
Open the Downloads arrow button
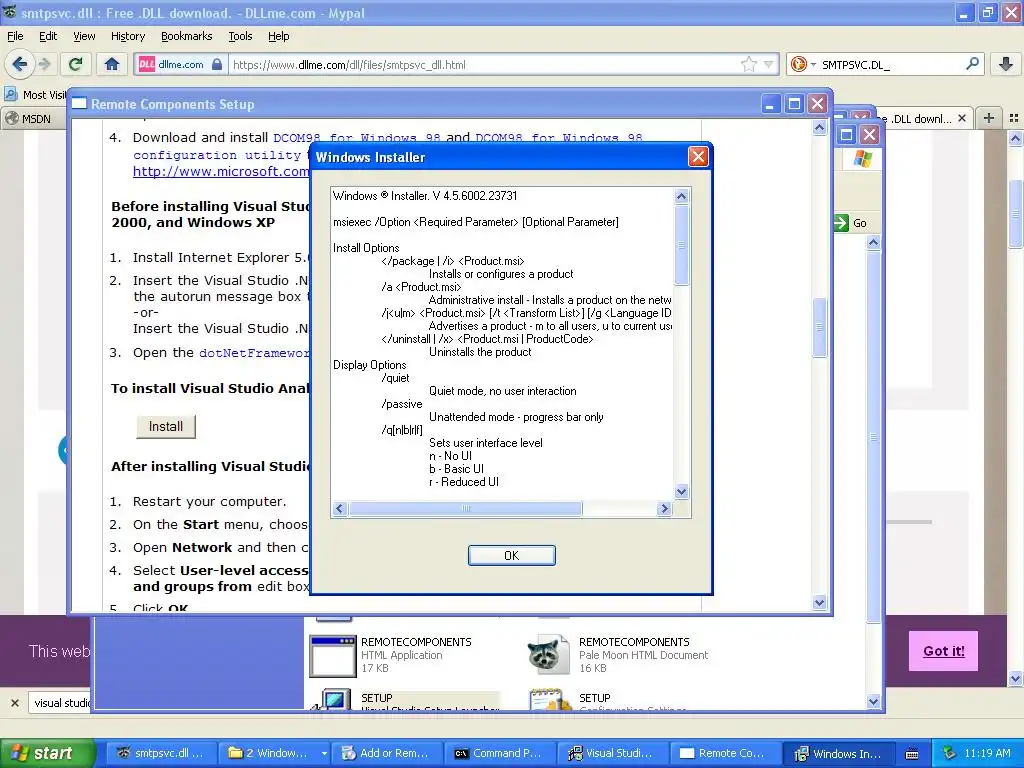click(x=1006, y=64)
